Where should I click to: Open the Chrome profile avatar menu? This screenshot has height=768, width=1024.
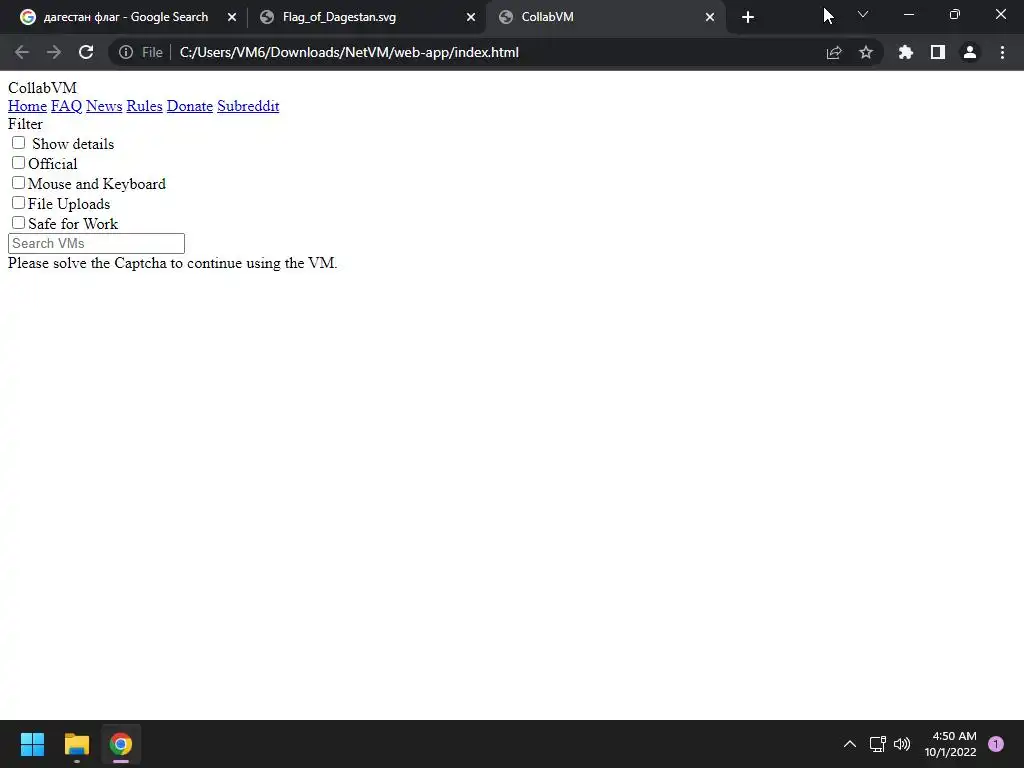pos(970,52)
